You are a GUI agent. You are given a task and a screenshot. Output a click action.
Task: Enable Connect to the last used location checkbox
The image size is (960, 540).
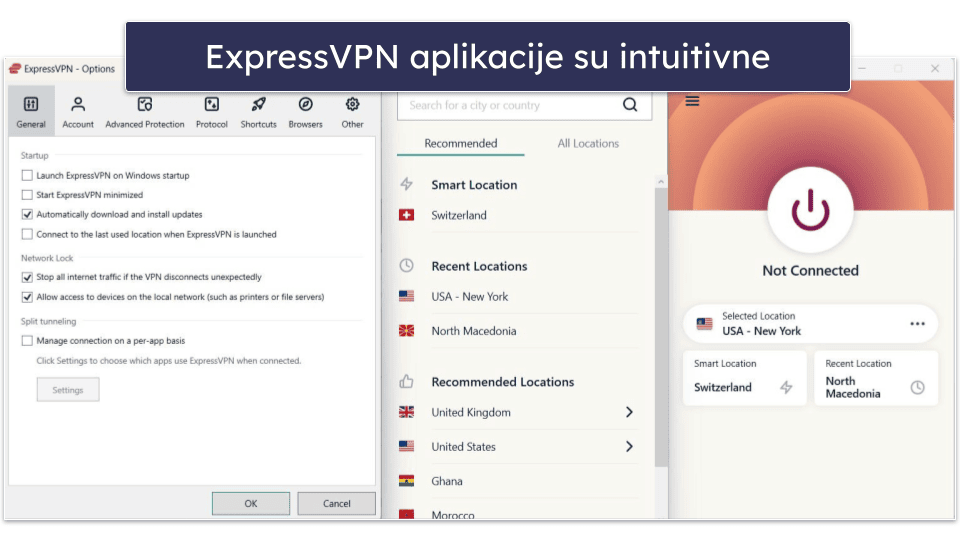[x=27, y=234]
